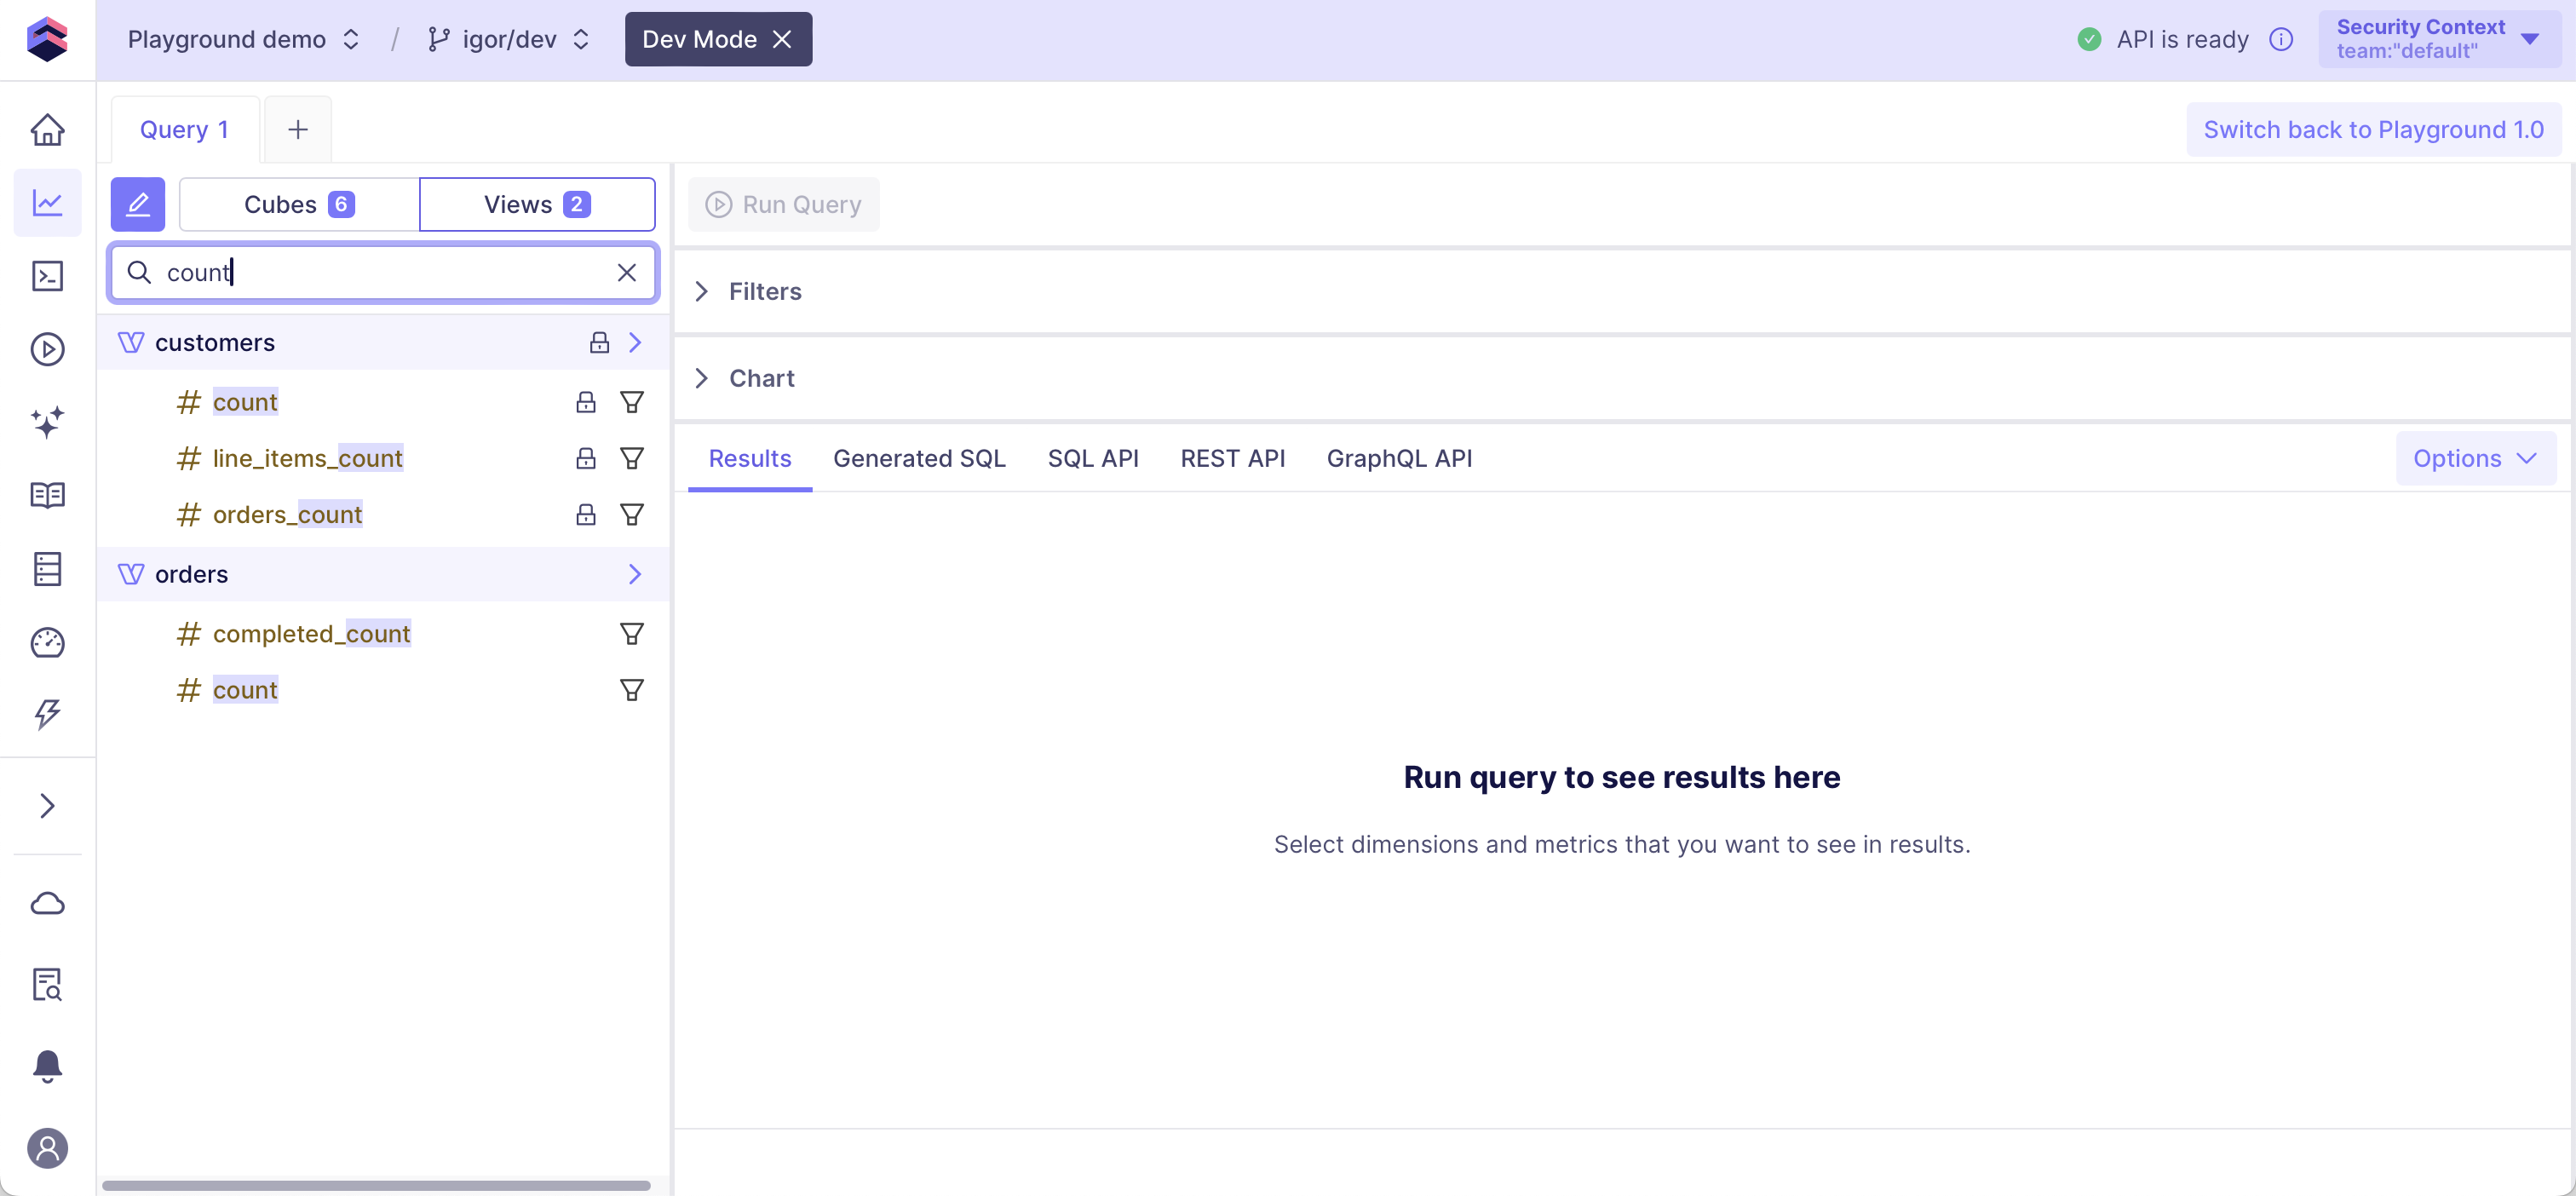Image resolution: width=2576 pixels, height=1196 pixels.
Task: Open the SQL terminal sidebar icon
Action: click(x=47, y=276)
